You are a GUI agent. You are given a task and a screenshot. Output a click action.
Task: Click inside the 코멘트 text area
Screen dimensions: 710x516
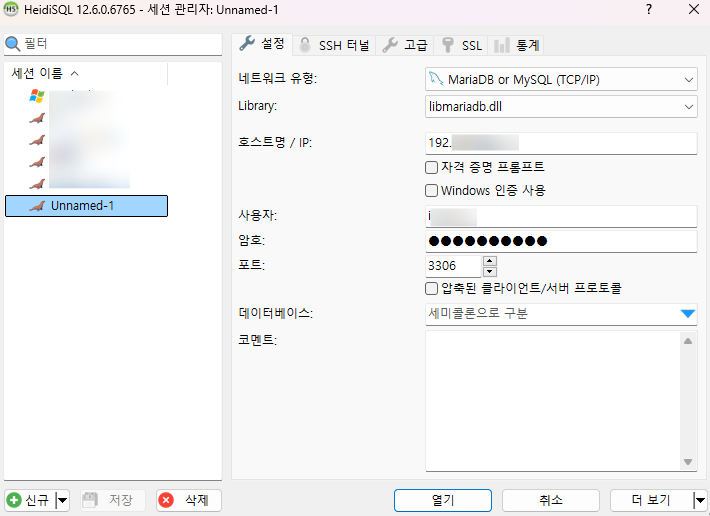point(552,401)
